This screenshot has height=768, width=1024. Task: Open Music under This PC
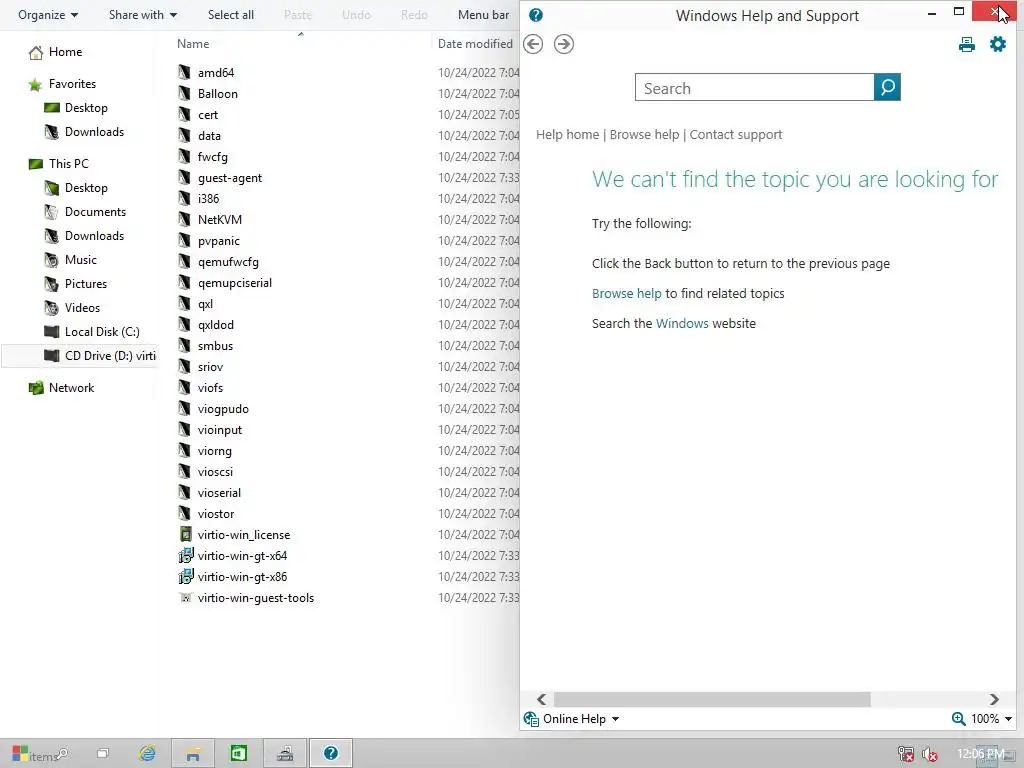pyautogui.click(x=80, y=260)
